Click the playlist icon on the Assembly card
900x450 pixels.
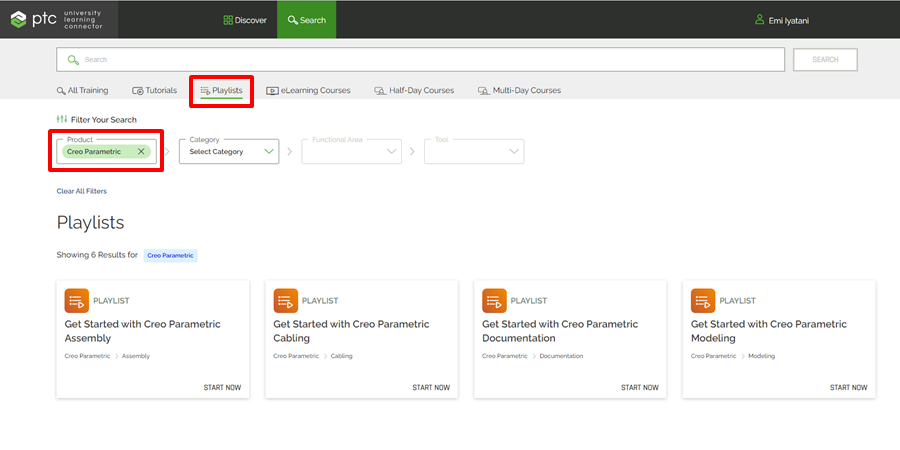point(77,300)
